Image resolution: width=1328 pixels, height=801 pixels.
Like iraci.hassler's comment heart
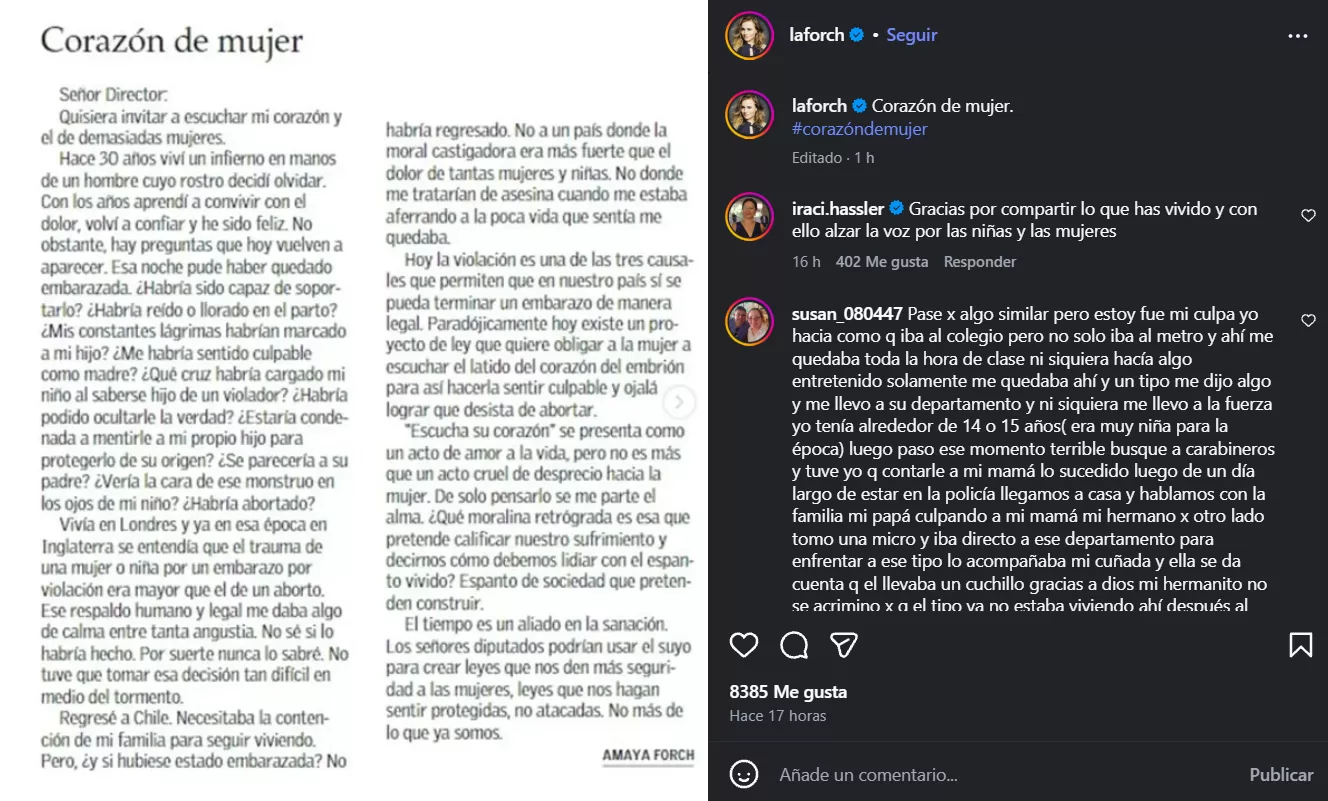1308,215
